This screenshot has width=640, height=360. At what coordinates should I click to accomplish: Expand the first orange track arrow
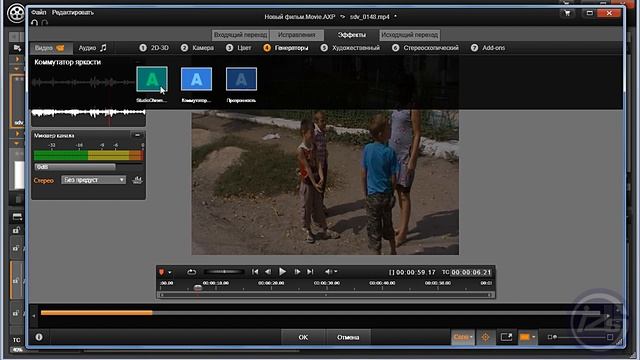point(17,60)
